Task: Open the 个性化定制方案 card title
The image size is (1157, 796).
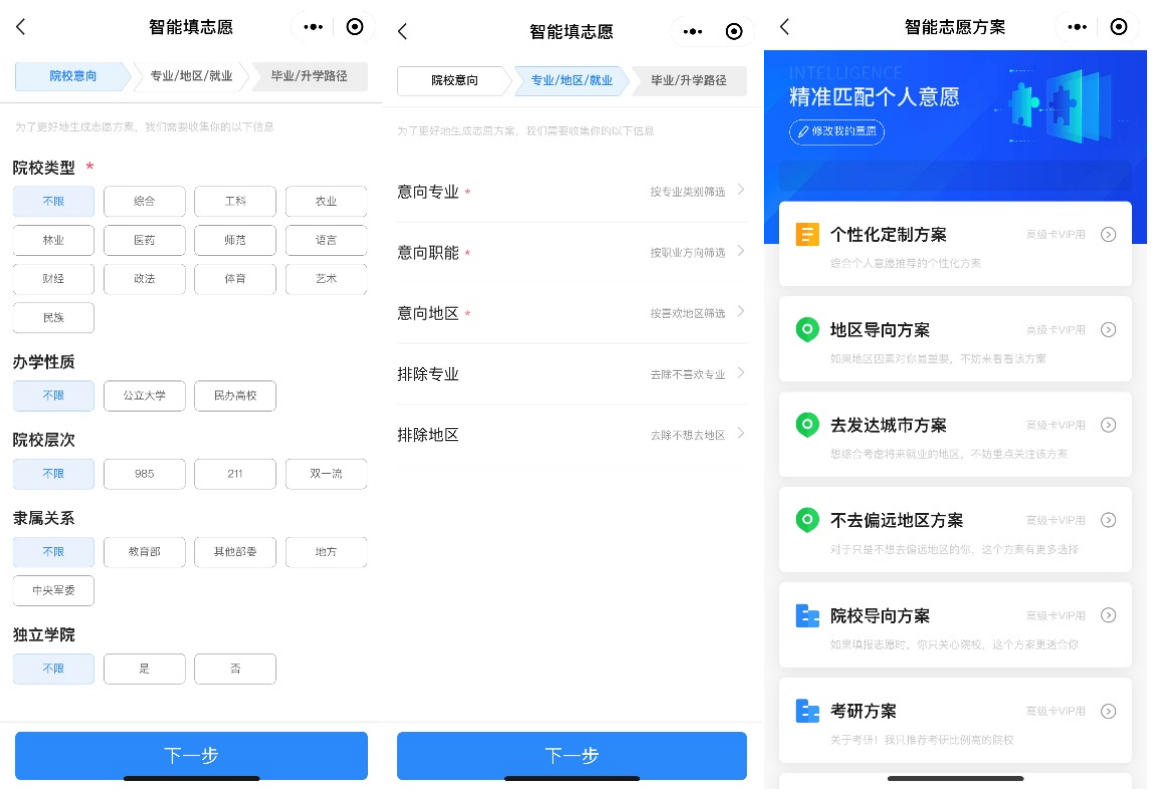Action: click(x=888, y=235)
